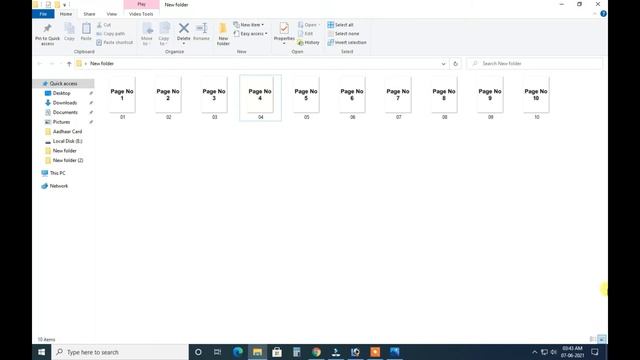
Task: Click Cut in Clipboard group
Action: (x=104, y=25)
